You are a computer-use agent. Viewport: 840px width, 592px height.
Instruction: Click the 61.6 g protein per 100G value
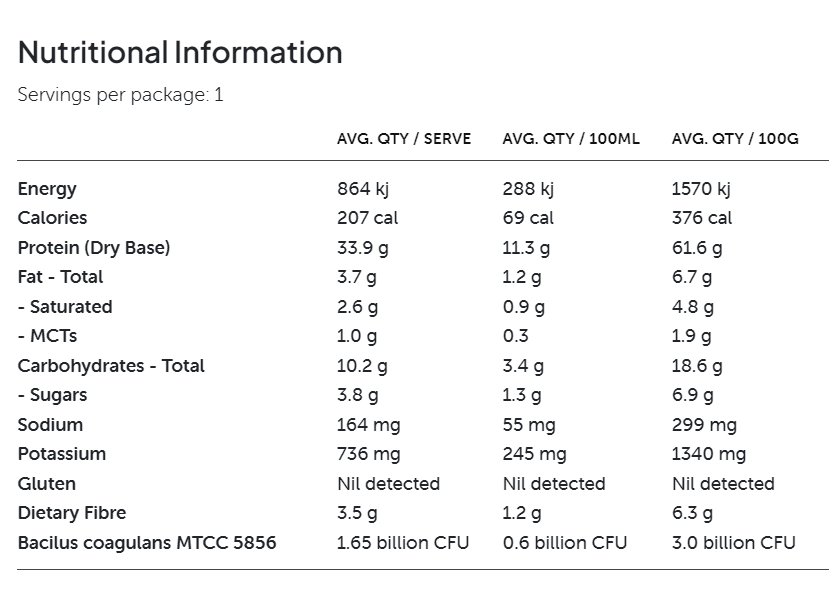tap(697, 248)
